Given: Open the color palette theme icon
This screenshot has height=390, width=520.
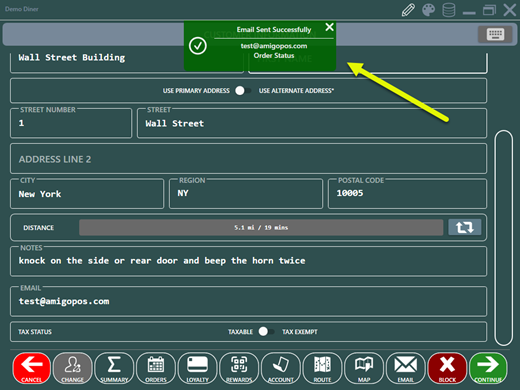Looking at the screenshot, I should pyautogui.click(x=429, y=10).
